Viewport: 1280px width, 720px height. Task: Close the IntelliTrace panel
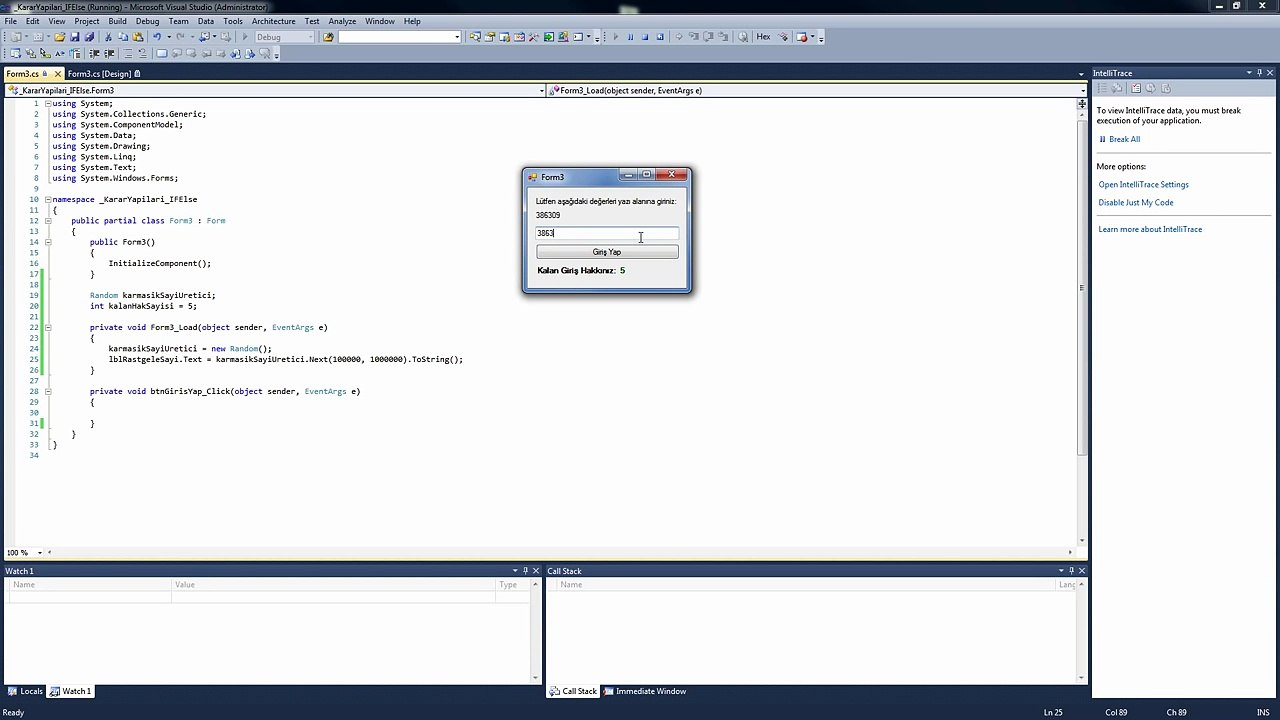(1271, 73)
